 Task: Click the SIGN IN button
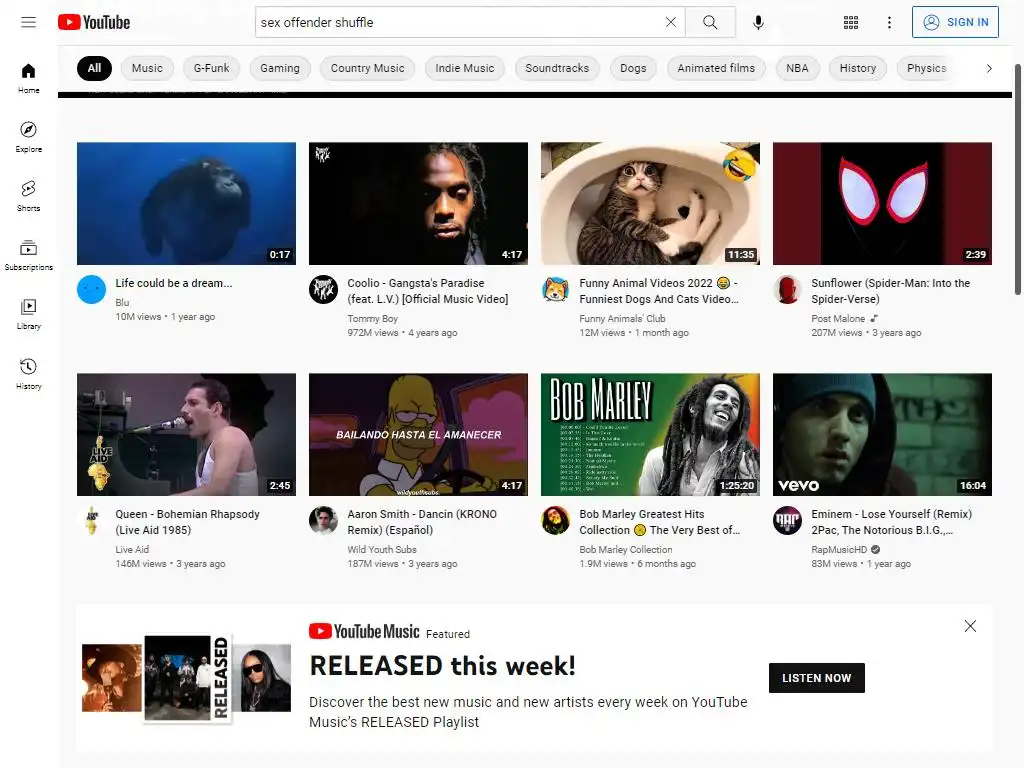955,22
